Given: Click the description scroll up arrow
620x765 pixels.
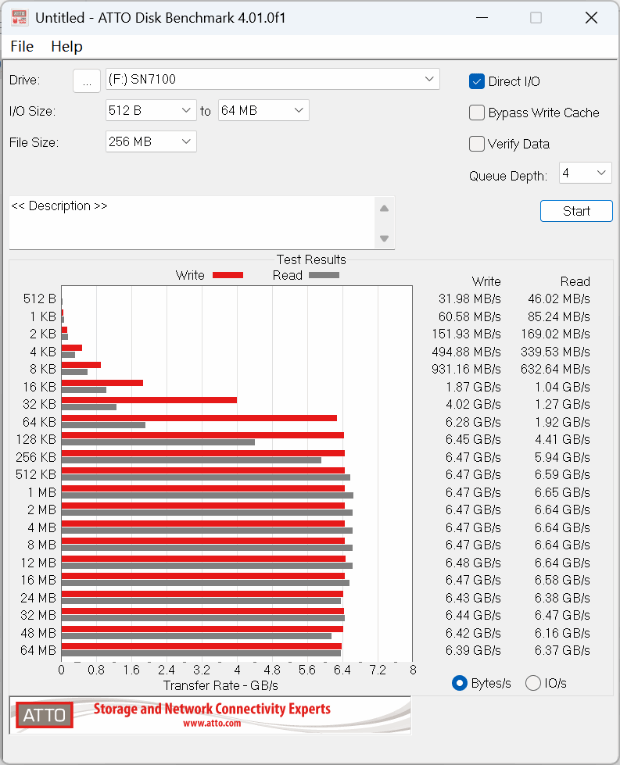Looking at the screenshot, I should tap(384, 208).
